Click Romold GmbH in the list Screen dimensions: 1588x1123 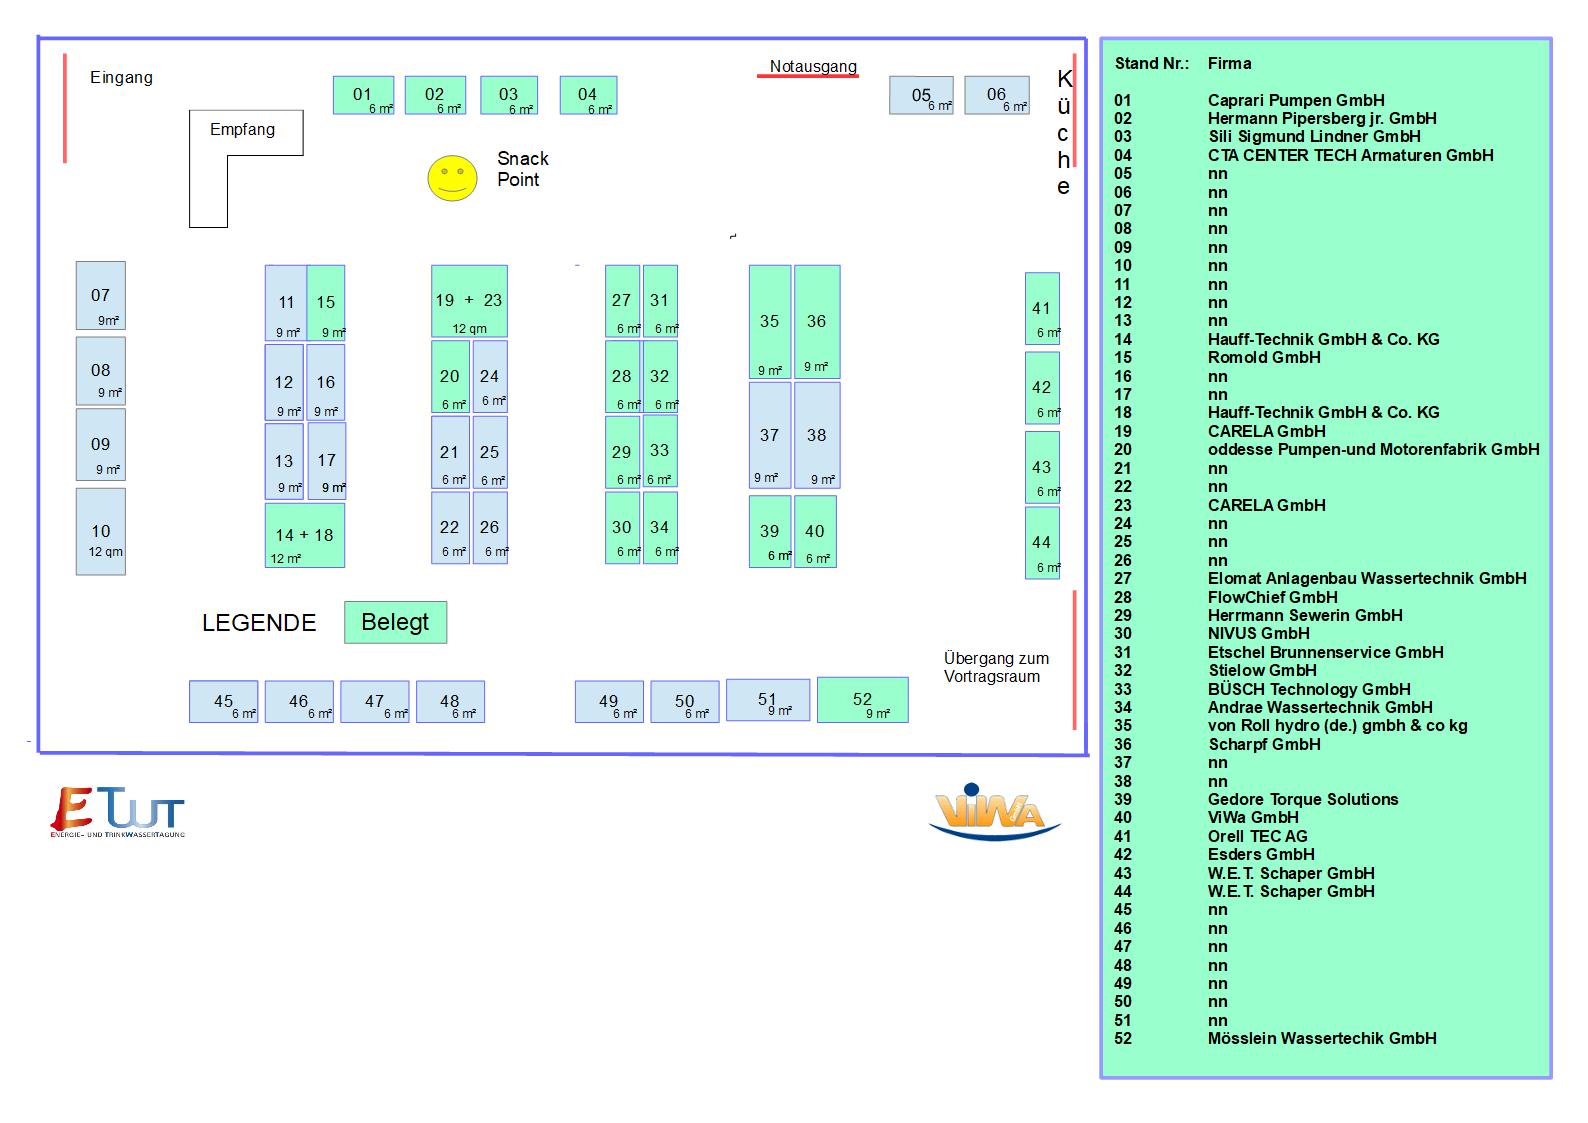coord(1264,357)
